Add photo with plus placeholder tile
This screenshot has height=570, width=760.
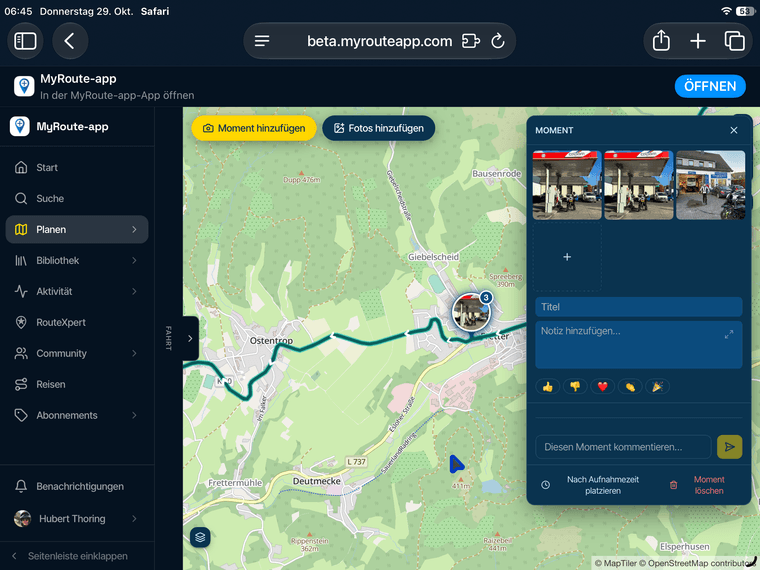(567, 257)
